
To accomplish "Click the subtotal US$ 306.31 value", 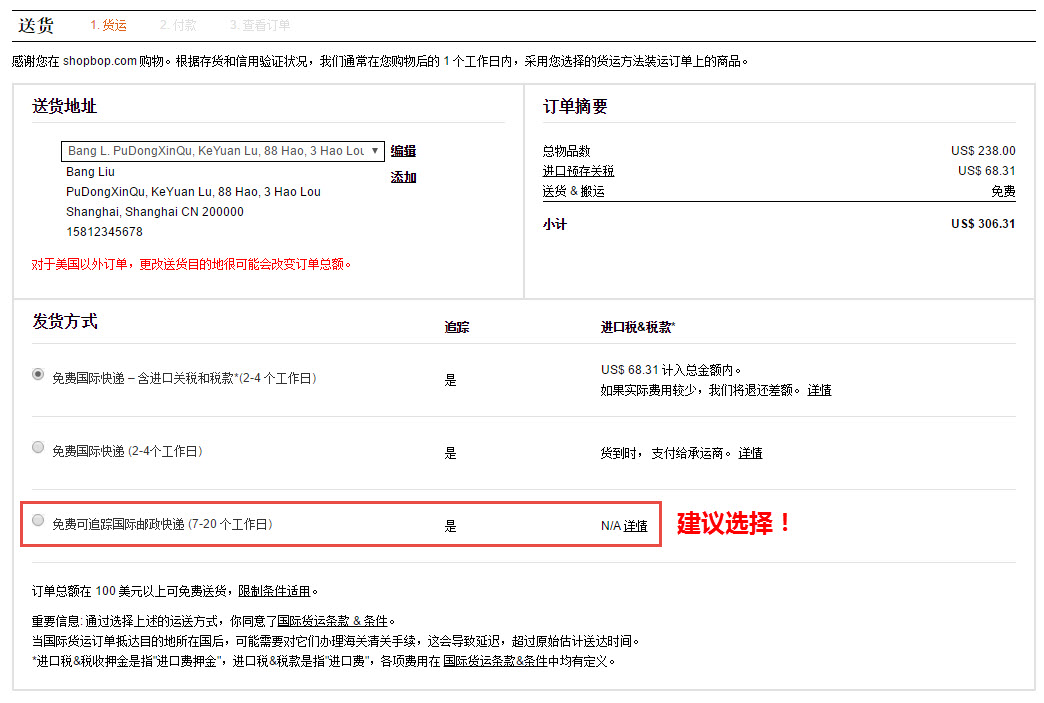I will 983,224.
